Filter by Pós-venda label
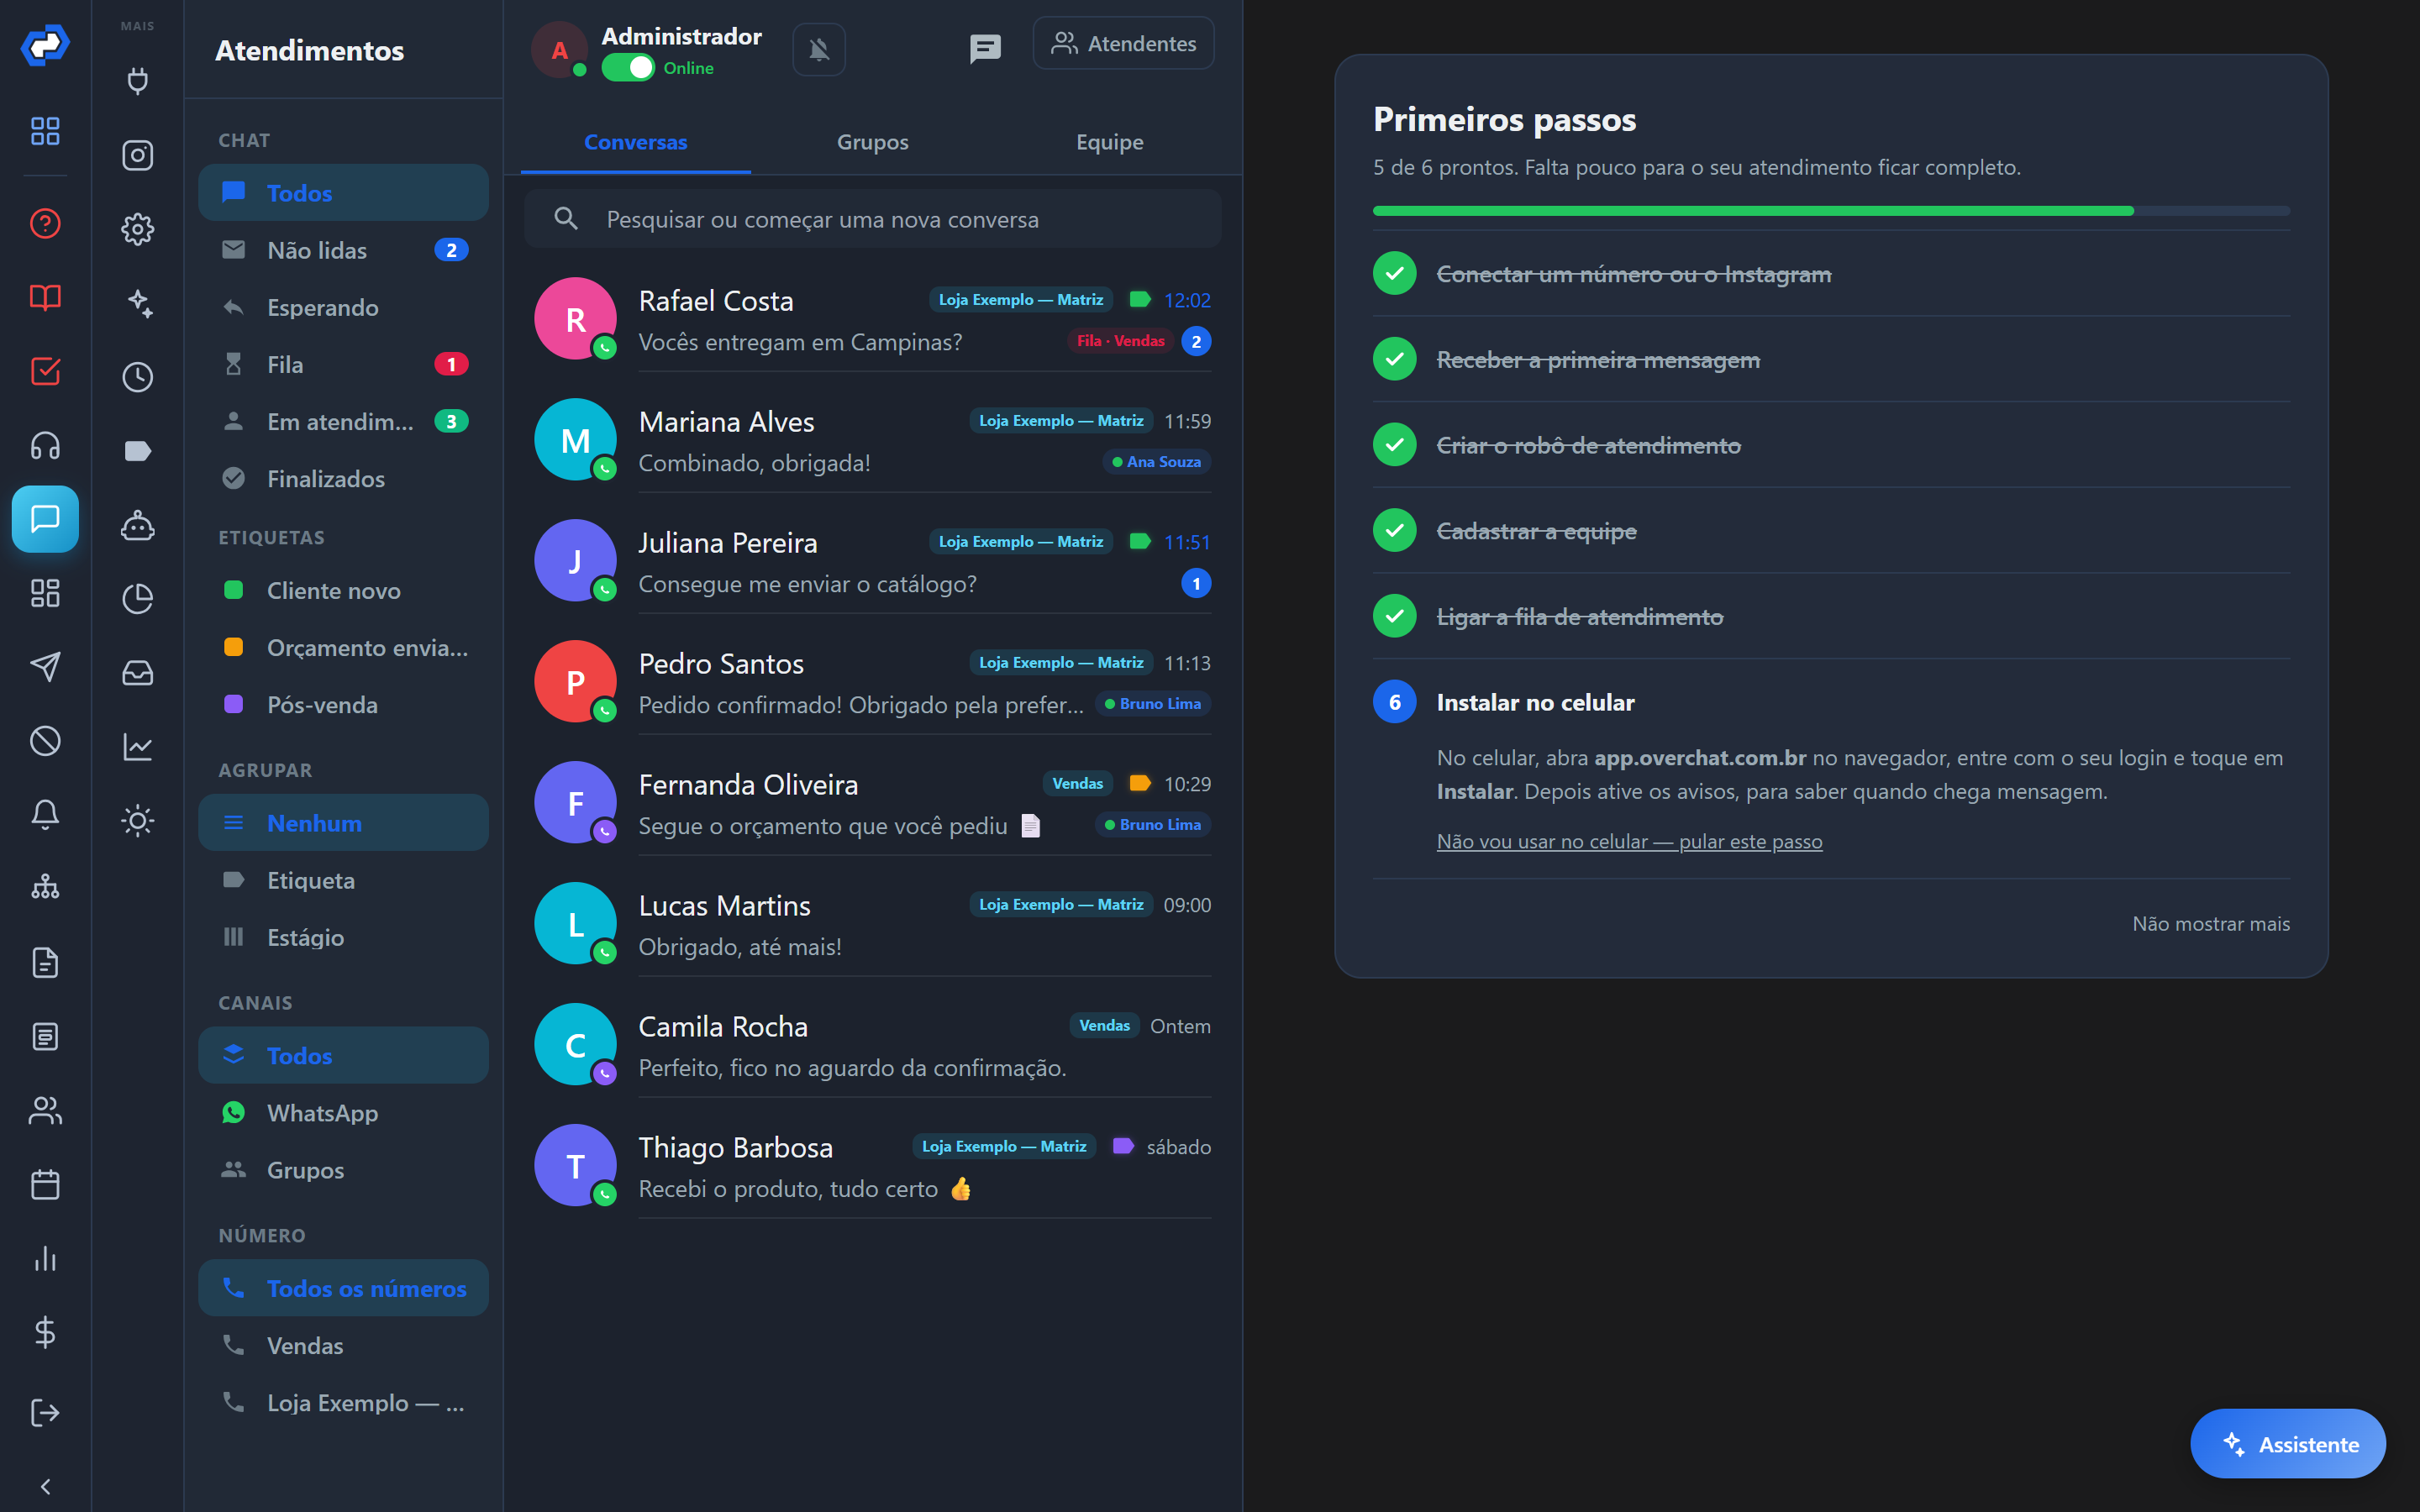 tap(343, 704)
